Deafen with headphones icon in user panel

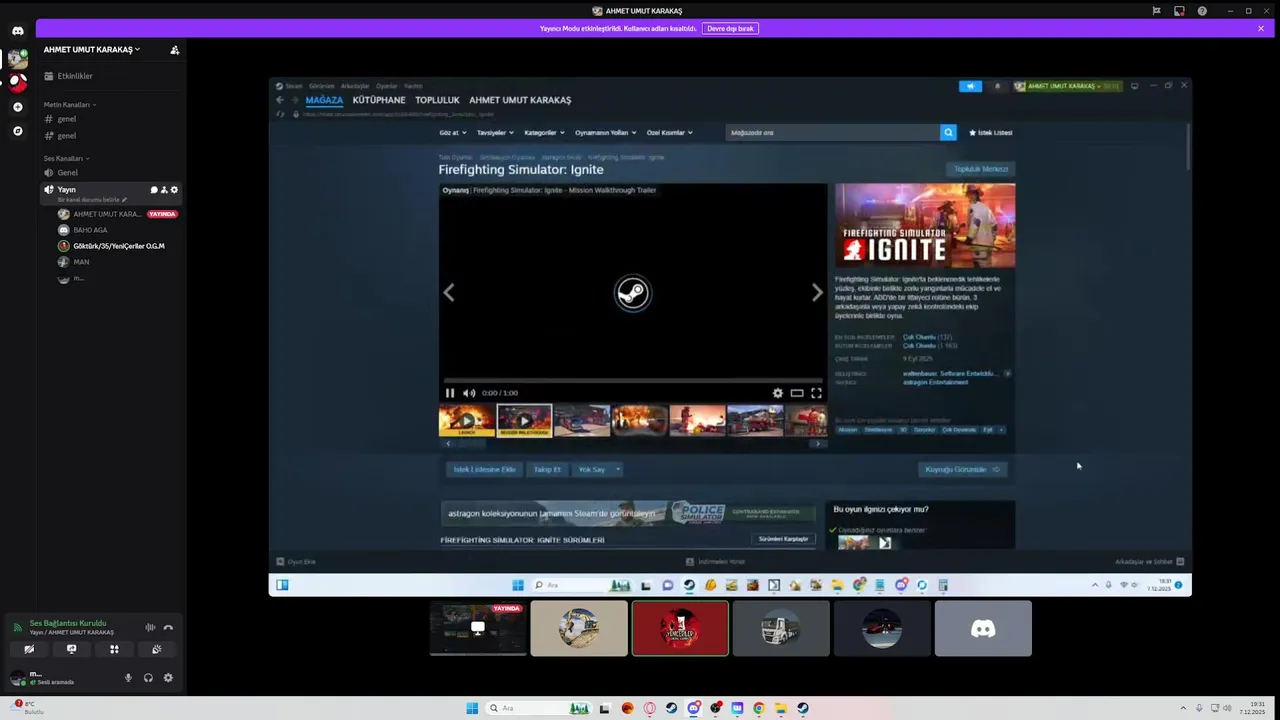148,678
